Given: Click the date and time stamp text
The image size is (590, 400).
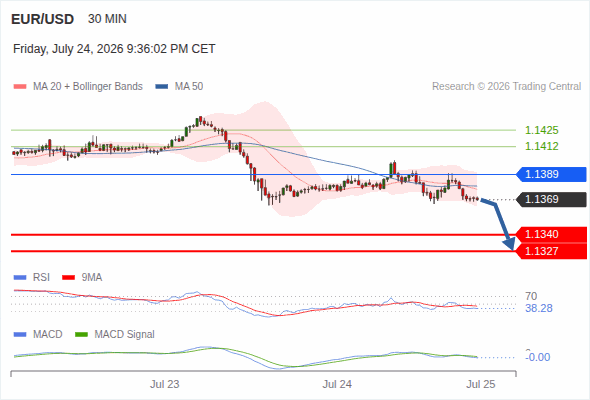Looking at the screenshot, I should pos(114,49).
